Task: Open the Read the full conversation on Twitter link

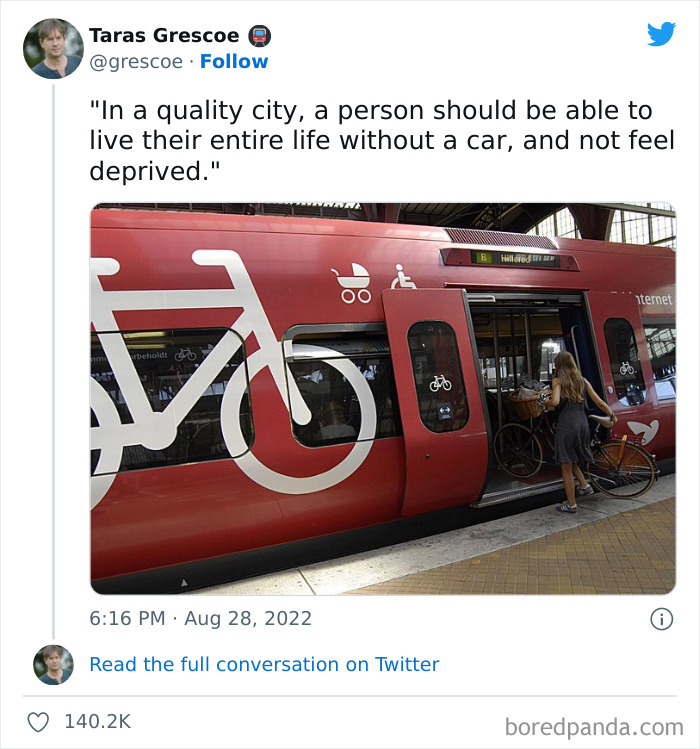Action: pyautogui.click(x=264, y=665)
